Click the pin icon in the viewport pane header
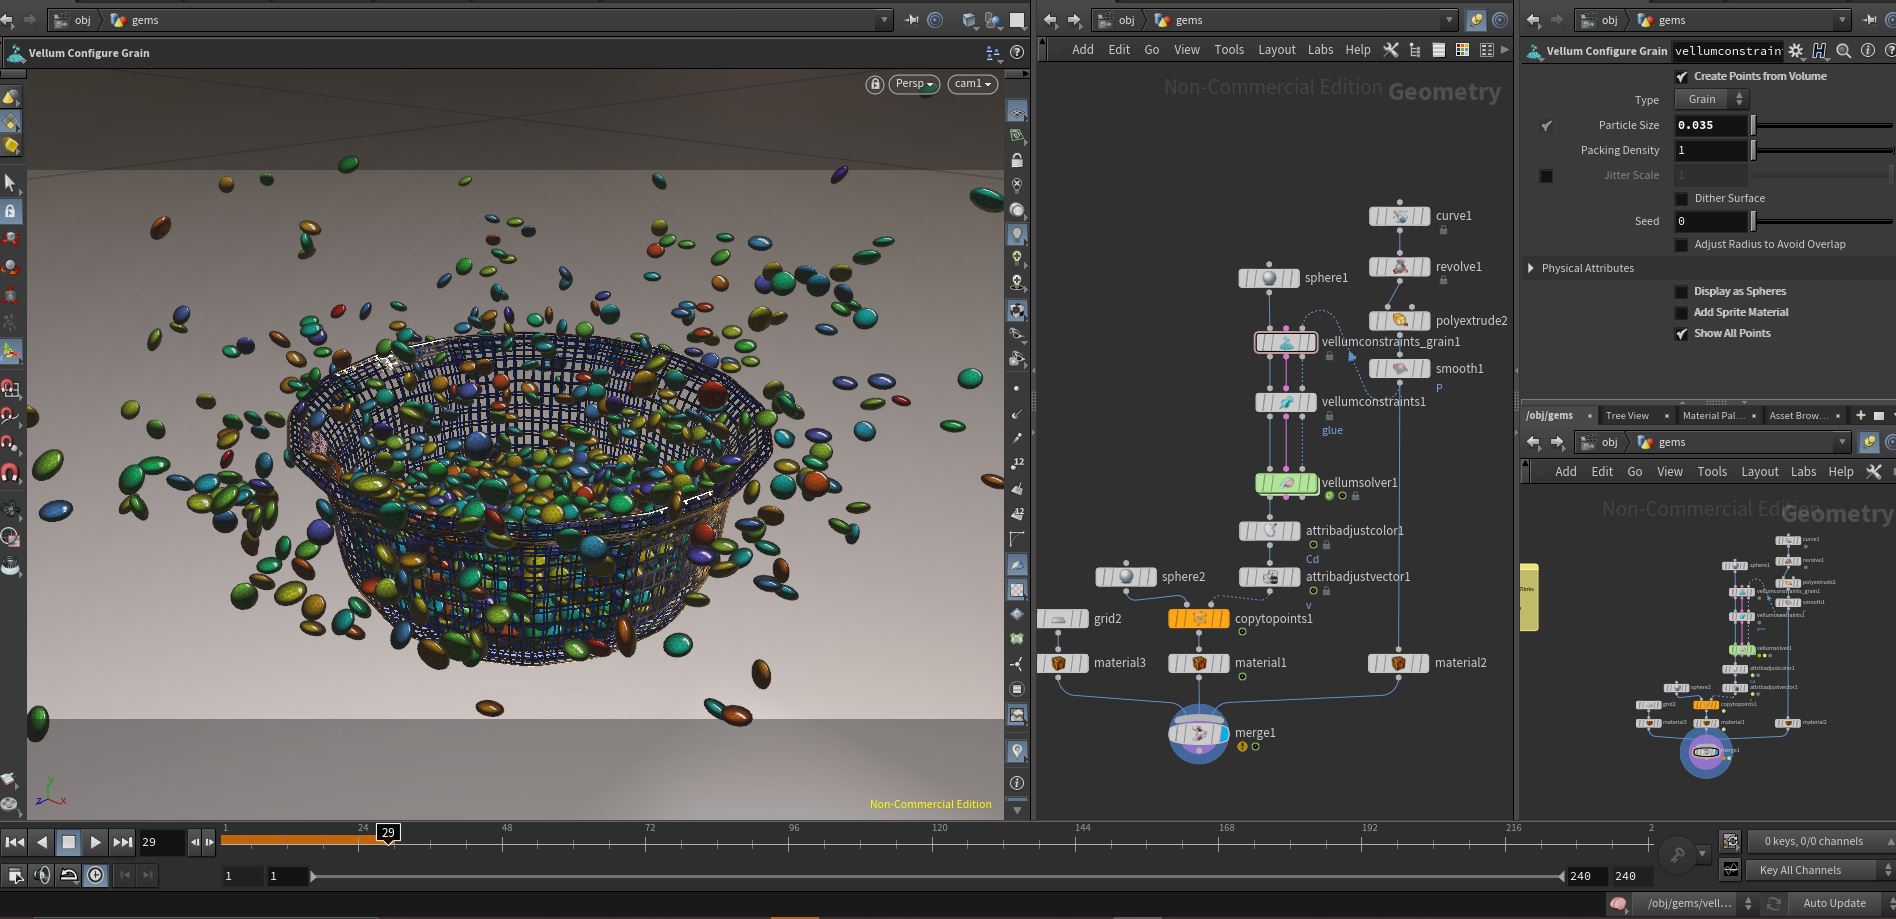This screenshot has height=919, width=1896. tap(912, 20)
